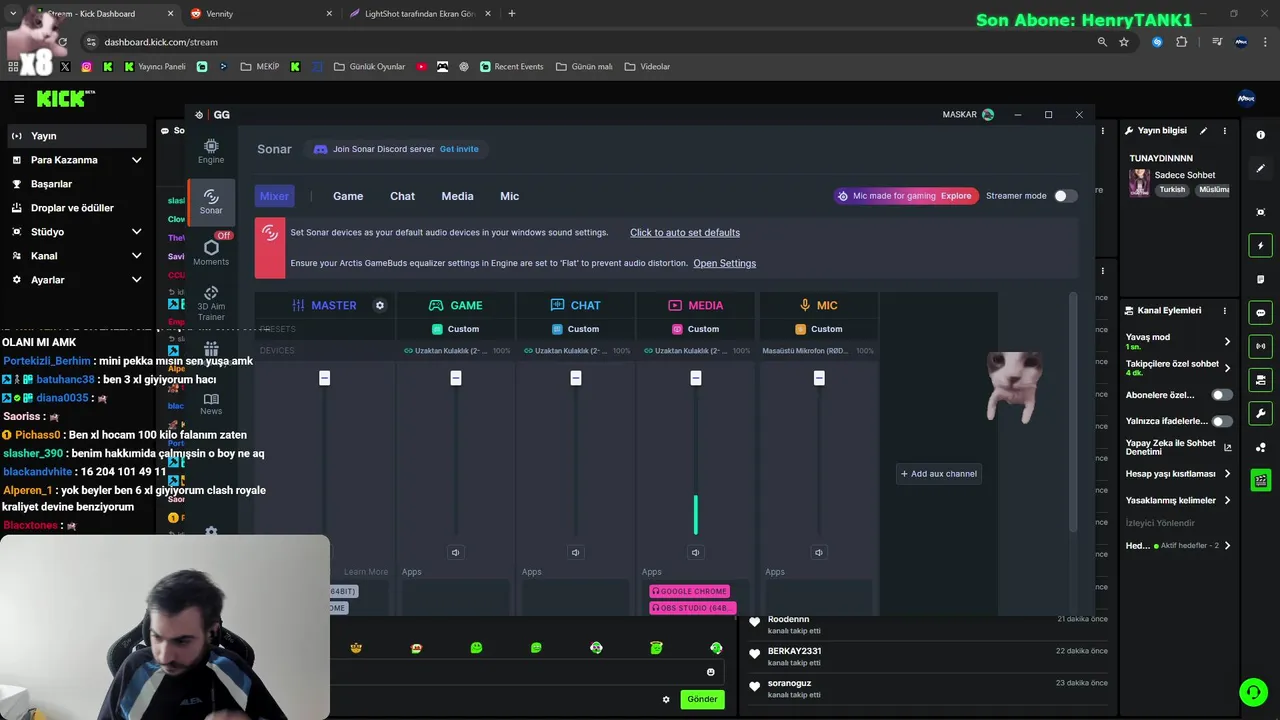Open the Kick hamburger menu
This screenshot has width=1280, height=720.
coord(19,98)
